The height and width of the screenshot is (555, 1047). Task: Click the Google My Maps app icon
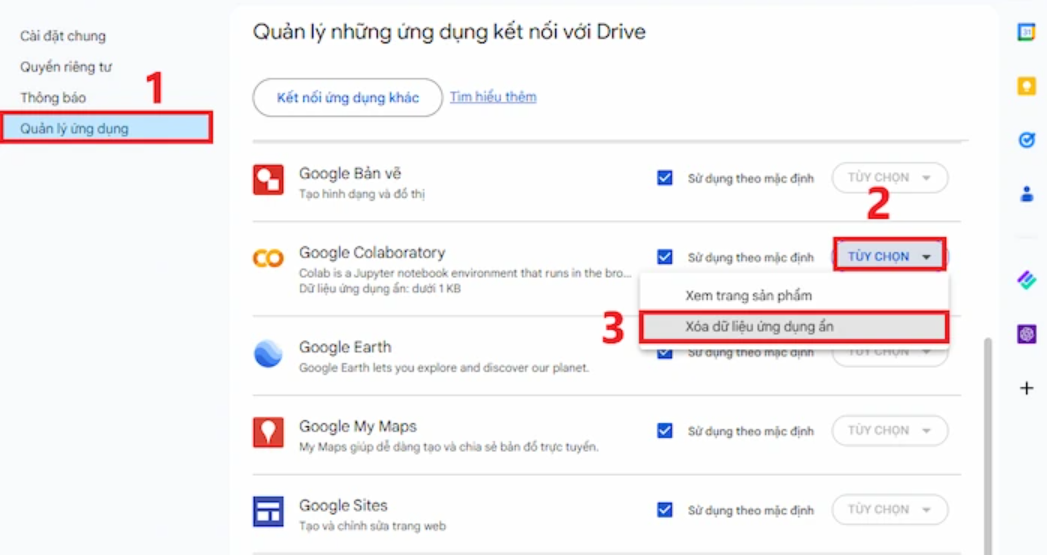268,432
